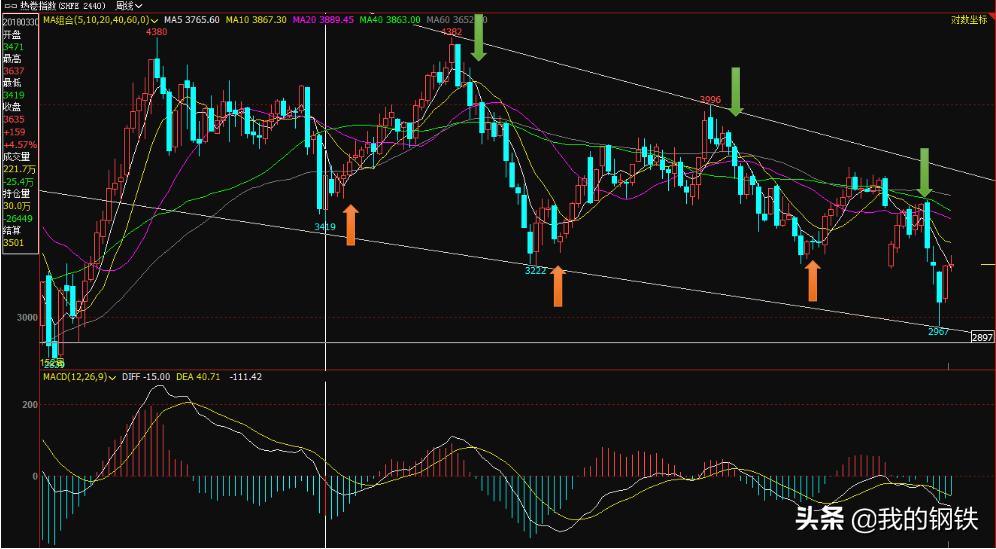Screen dimensions: 996x549
Task: Click the rightmost orange up arrow
Action: [x=813, y=281]
